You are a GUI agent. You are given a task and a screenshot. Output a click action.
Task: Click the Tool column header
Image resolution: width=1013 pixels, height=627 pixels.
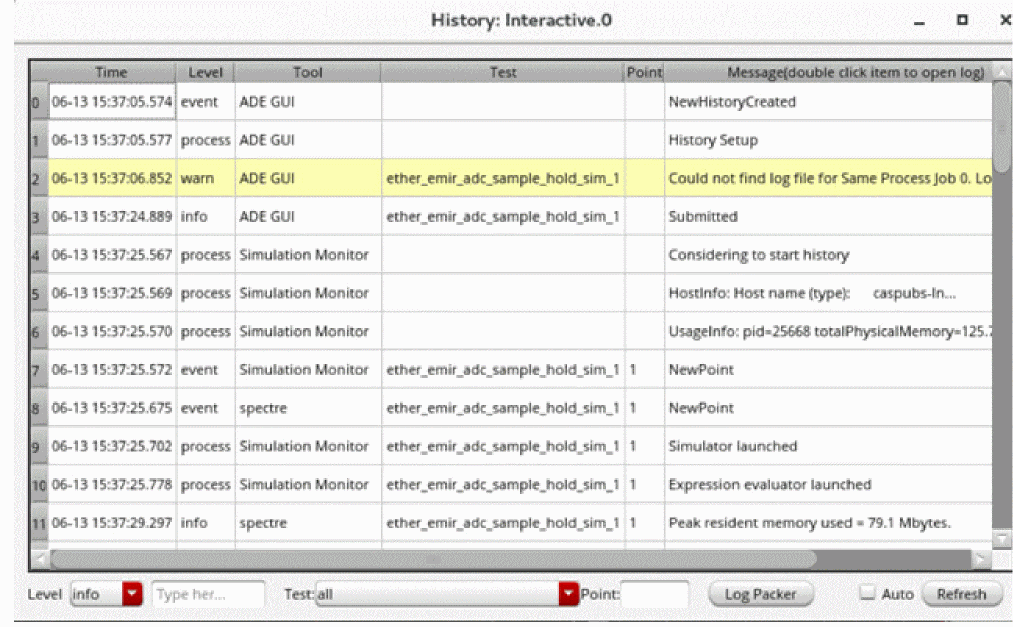[307, 73]
